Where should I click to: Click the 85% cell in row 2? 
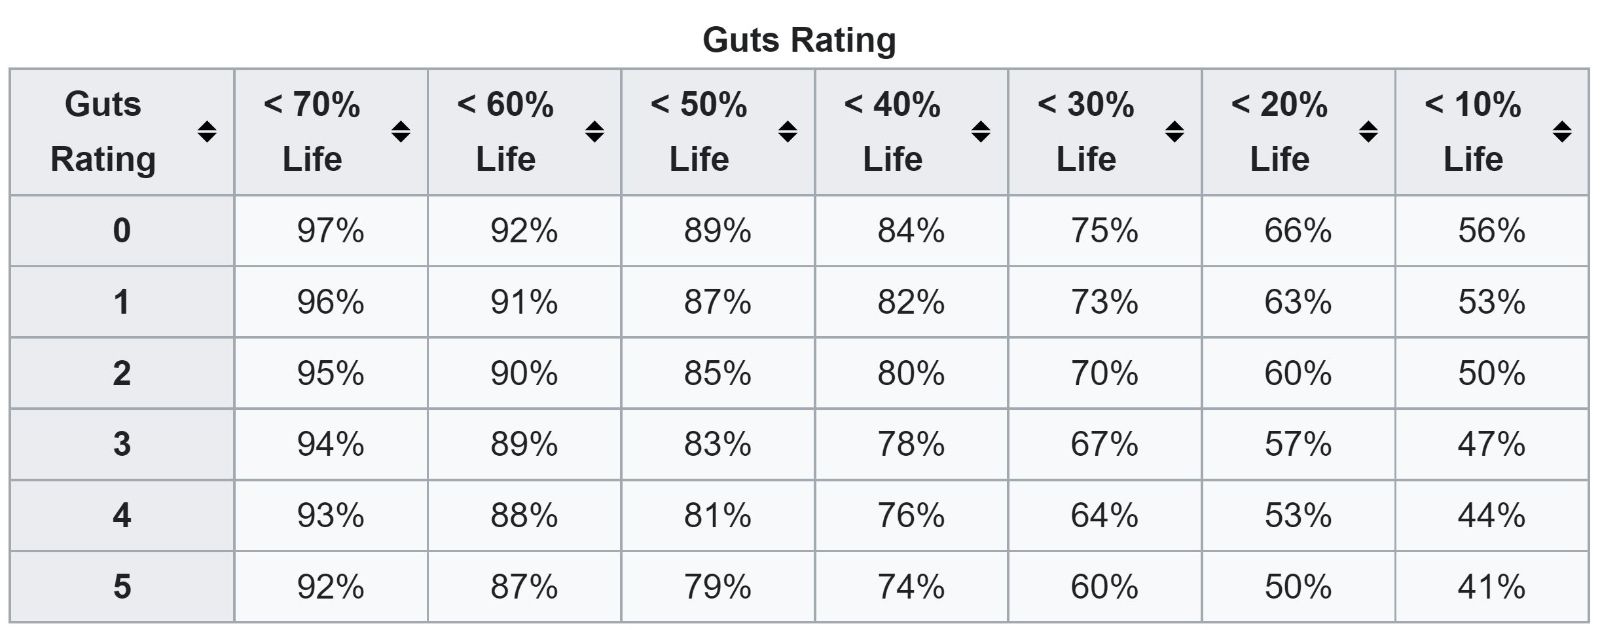[x=717, y=373]
